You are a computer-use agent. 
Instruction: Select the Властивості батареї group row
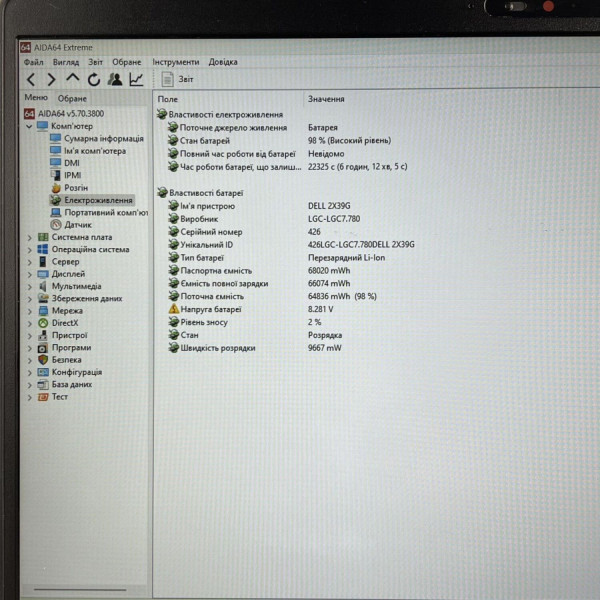pos(200,193)
